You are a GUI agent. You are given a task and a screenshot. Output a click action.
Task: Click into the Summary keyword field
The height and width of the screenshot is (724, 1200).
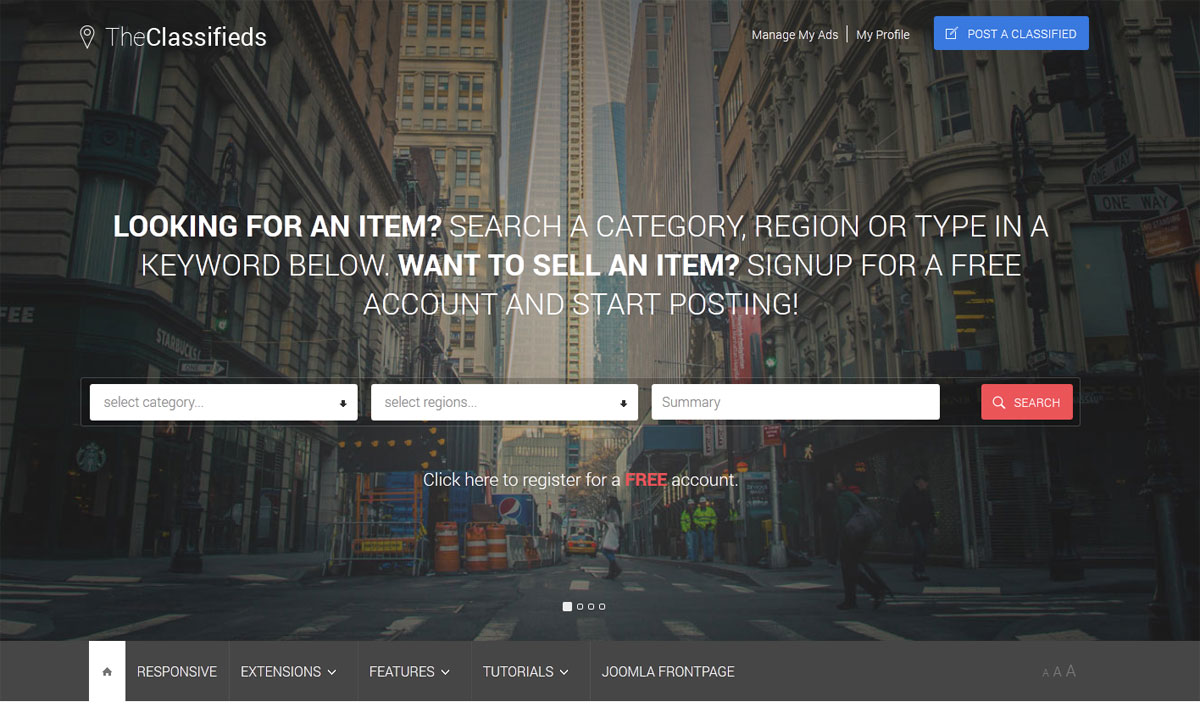pyautogui.click(x=796, y=402)
